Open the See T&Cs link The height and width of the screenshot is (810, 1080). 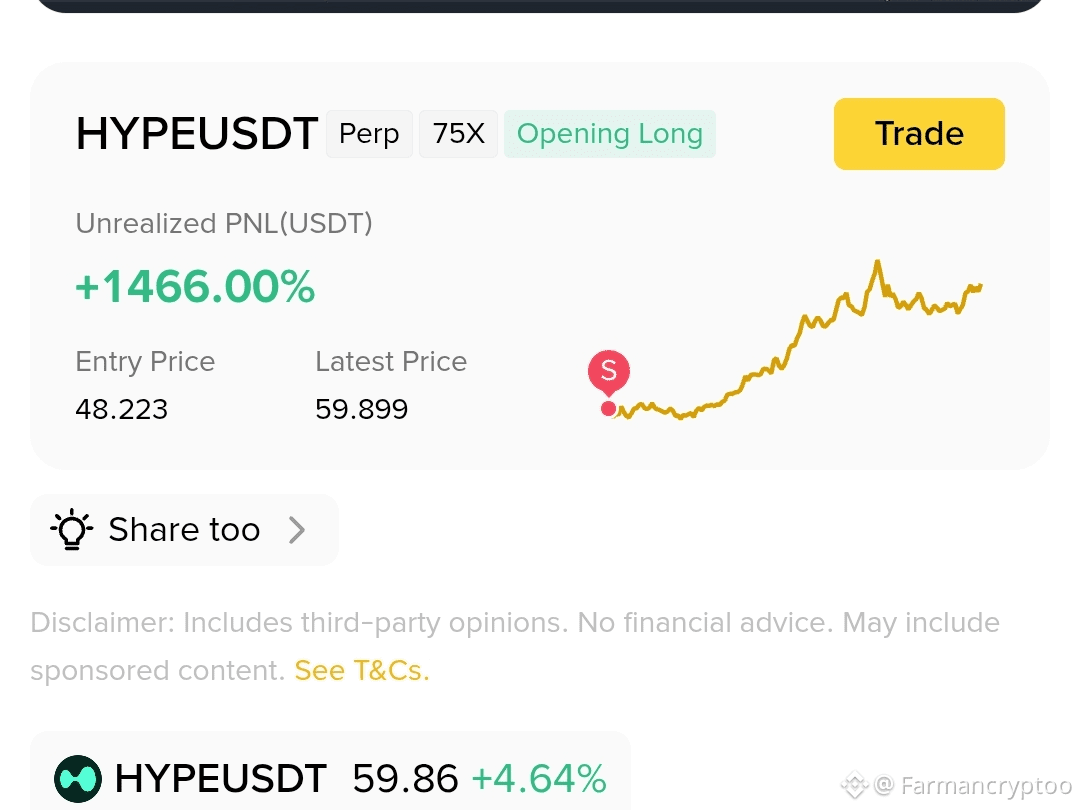coord(362,670)
